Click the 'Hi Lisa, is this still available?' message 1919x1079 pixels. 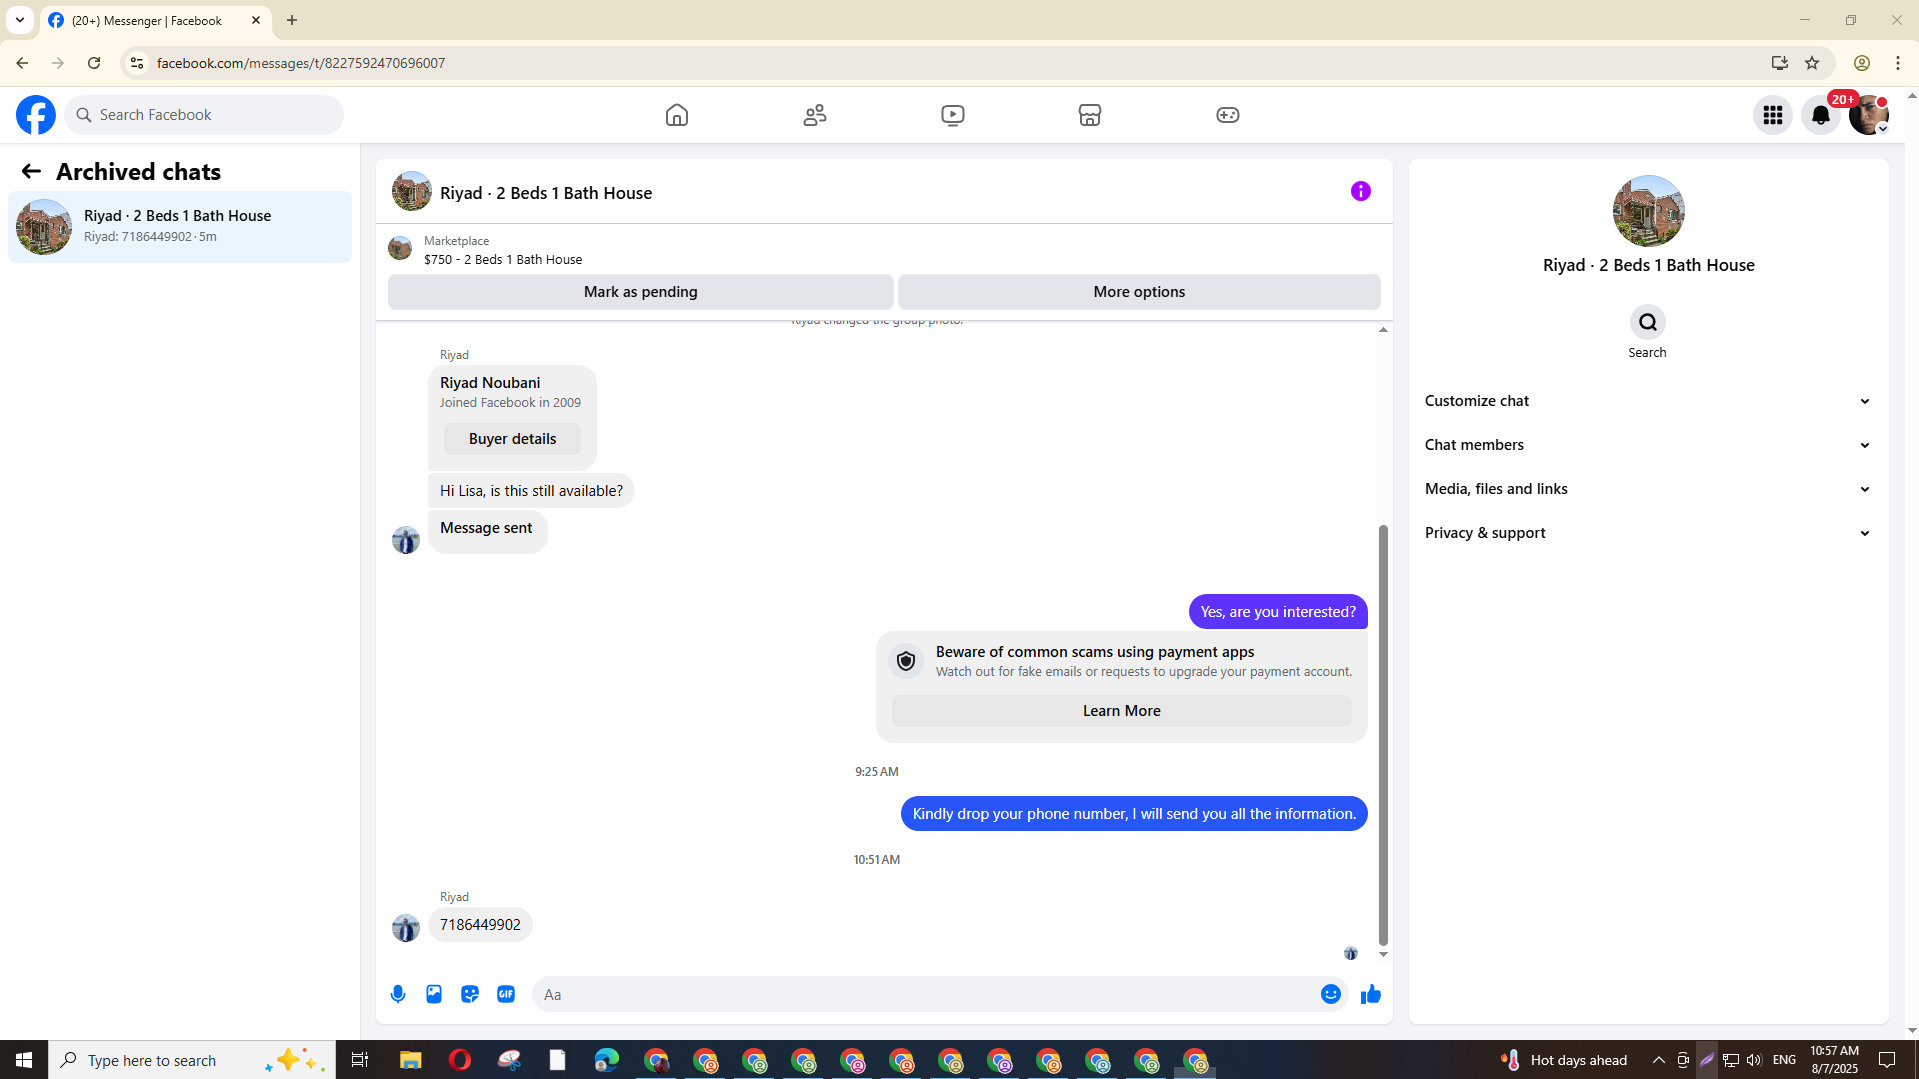click(531, 491)
